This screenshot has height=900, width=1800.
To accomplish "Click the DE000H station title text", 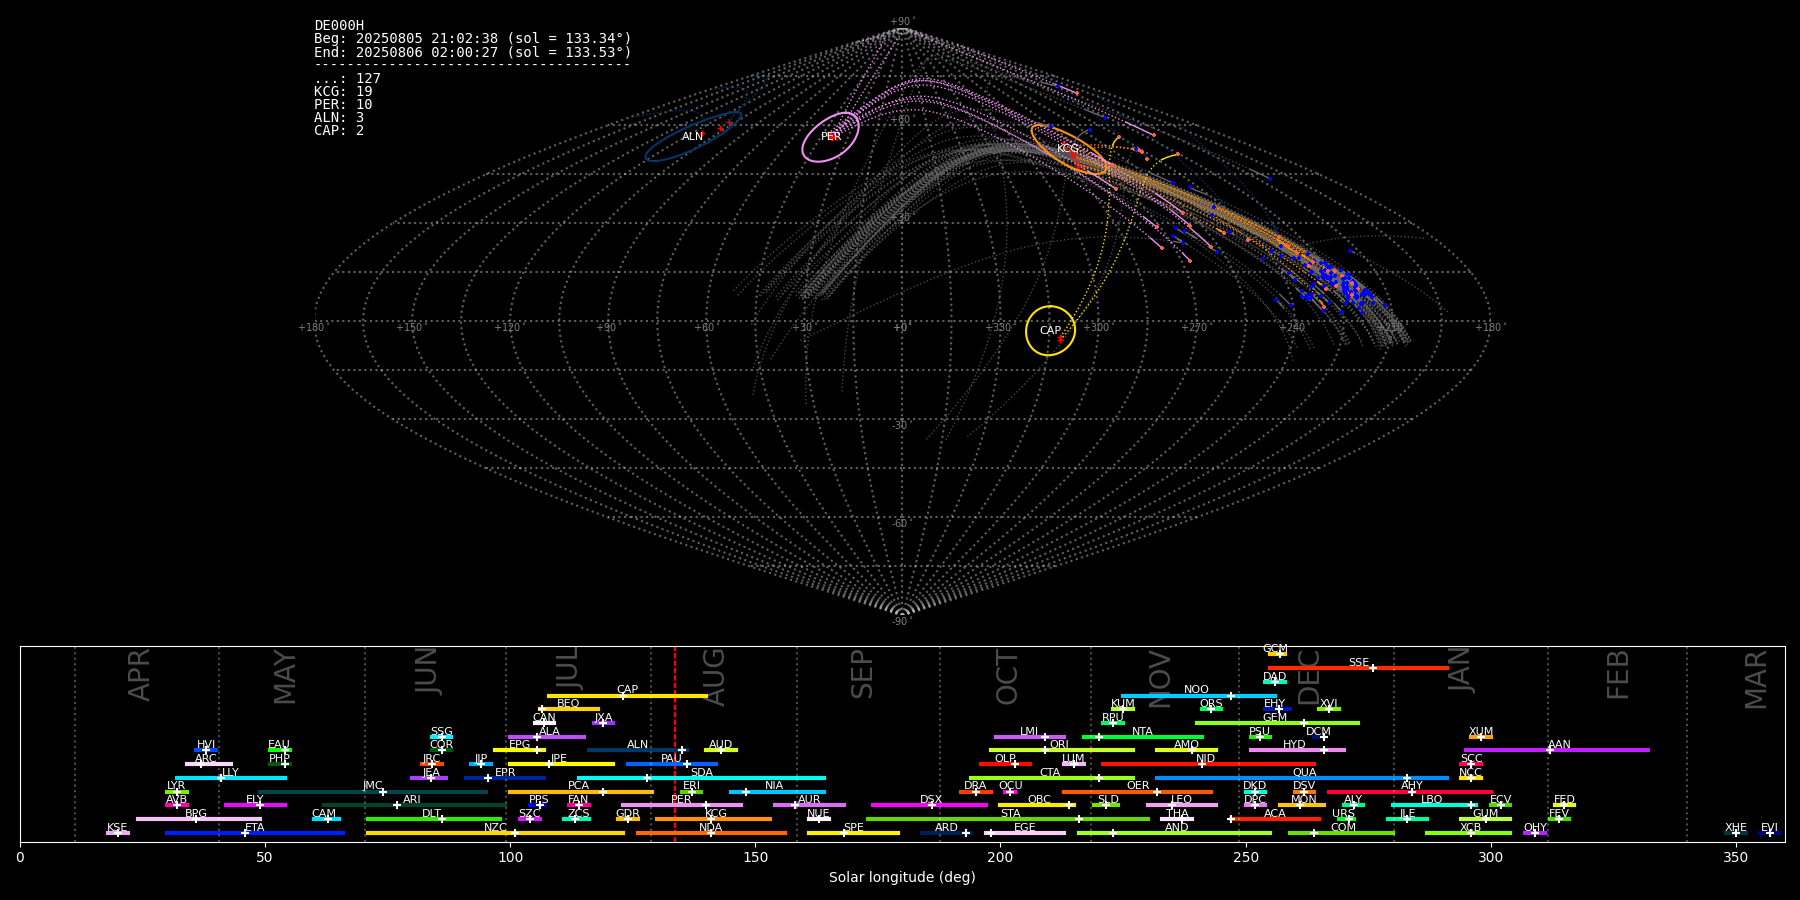I will click(339, 26).
